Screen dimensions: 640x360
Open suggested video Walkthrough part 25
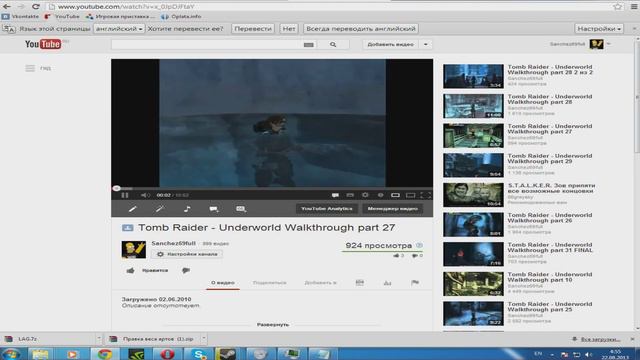pos(518,313)
